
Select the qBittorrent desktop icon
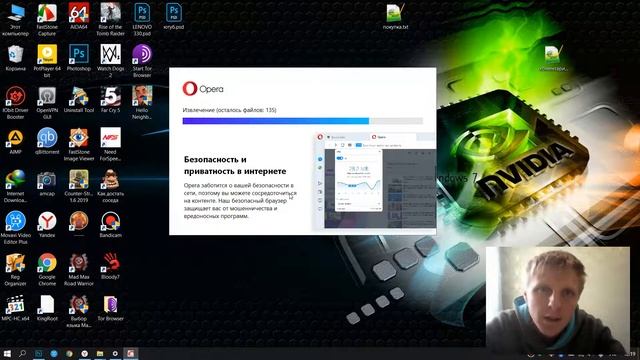point(47,141)
